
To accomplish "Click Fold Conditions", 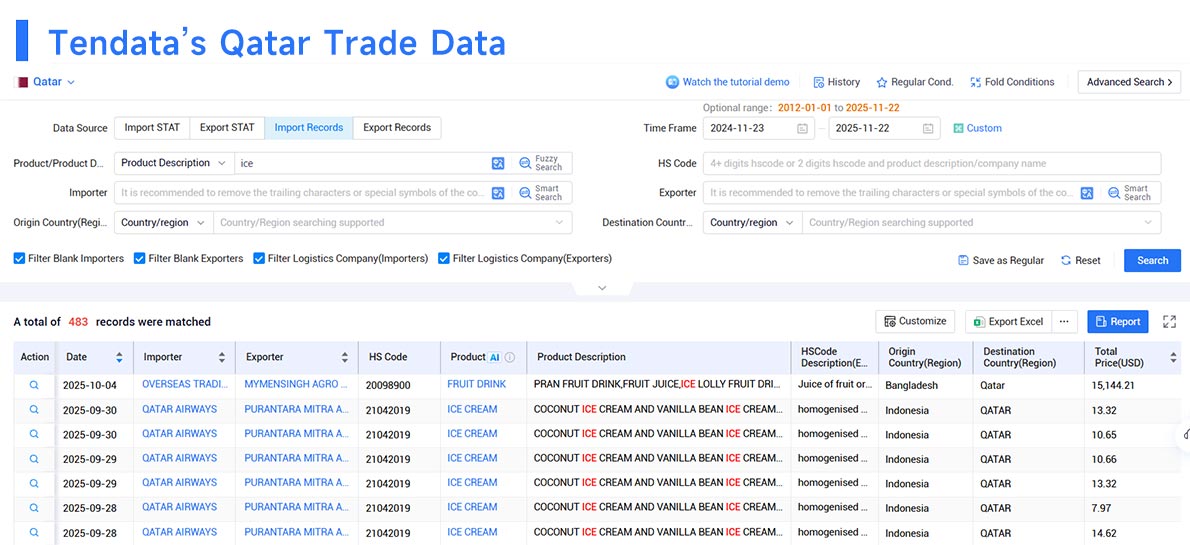I will coord(1012,82).
